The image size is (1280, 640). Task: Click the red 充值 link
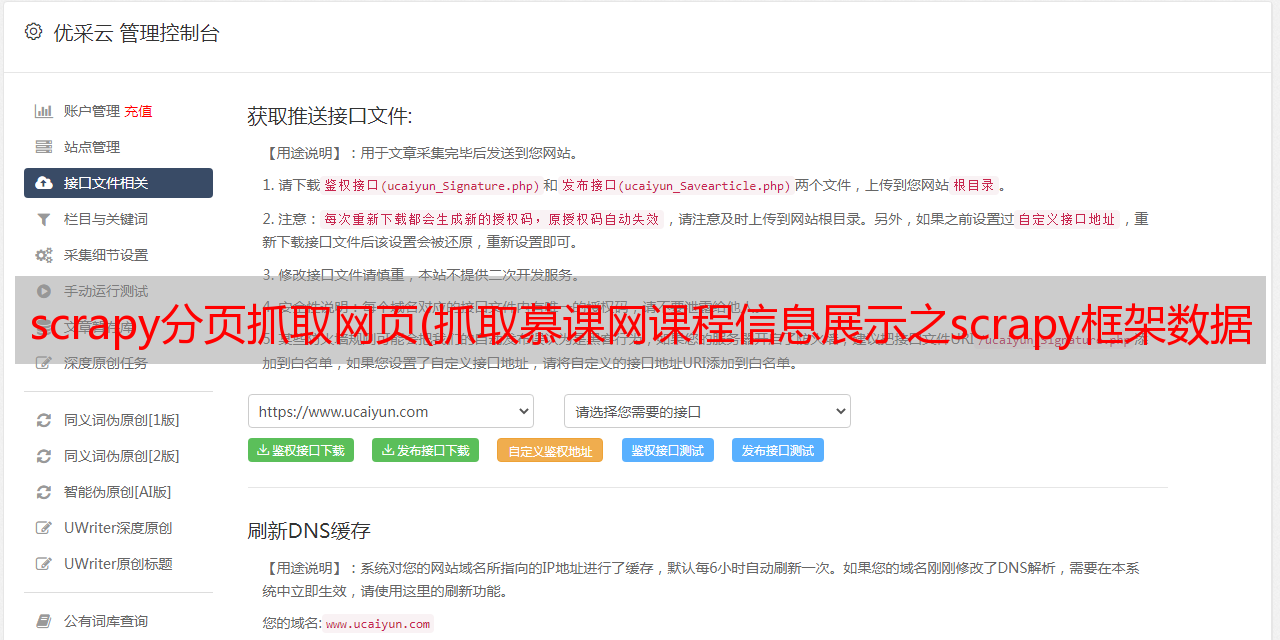pyautogui.click(x=138, y=111)
